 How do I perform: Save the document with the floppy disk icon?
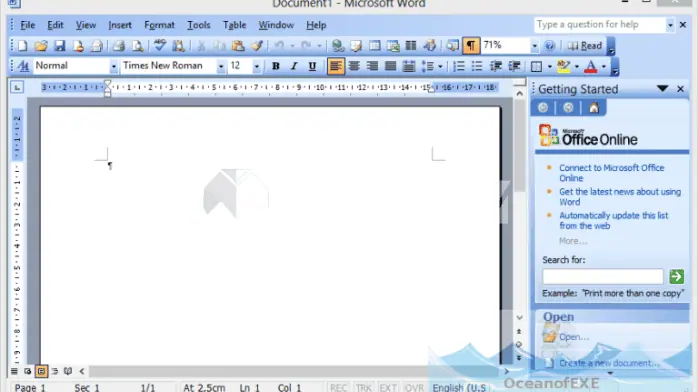[x=60, y=46]
